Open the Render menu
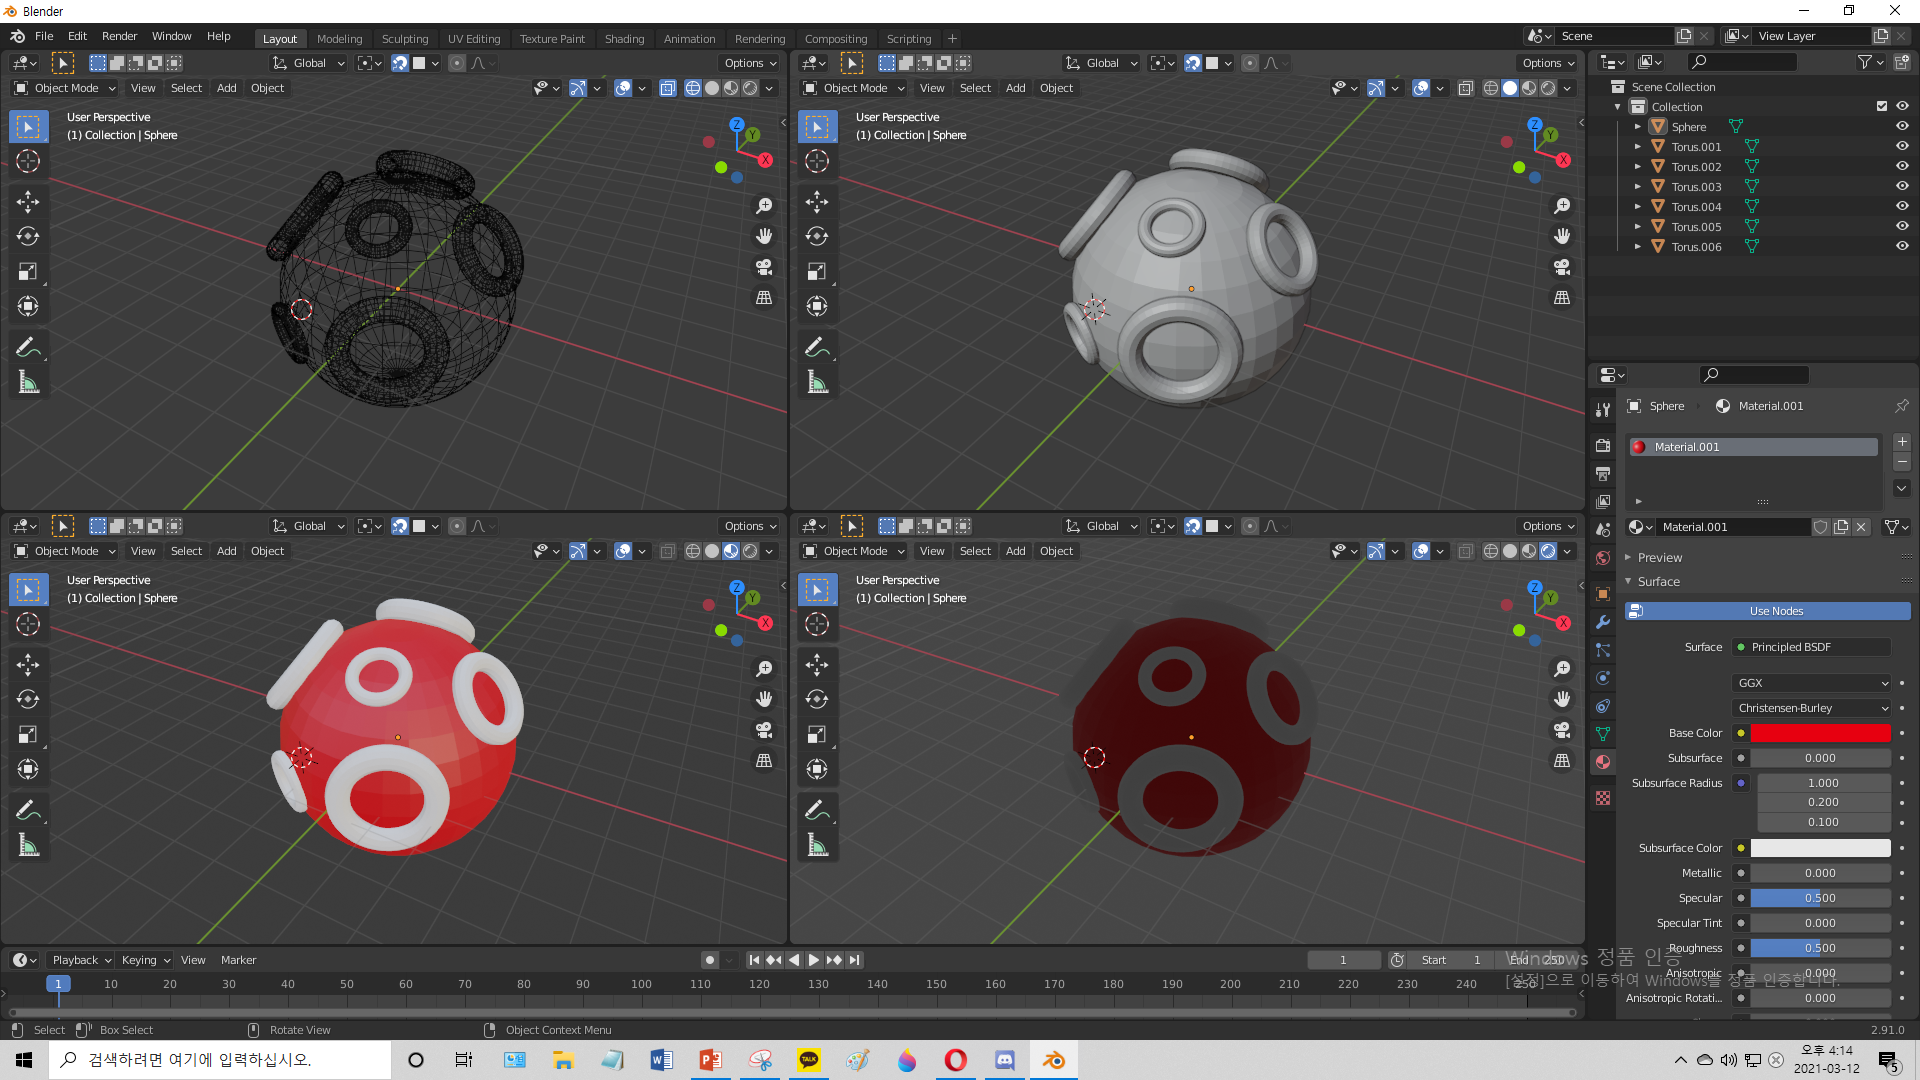The height and width of the screenshot is (1080, 1920). click(x=119, y=36)
